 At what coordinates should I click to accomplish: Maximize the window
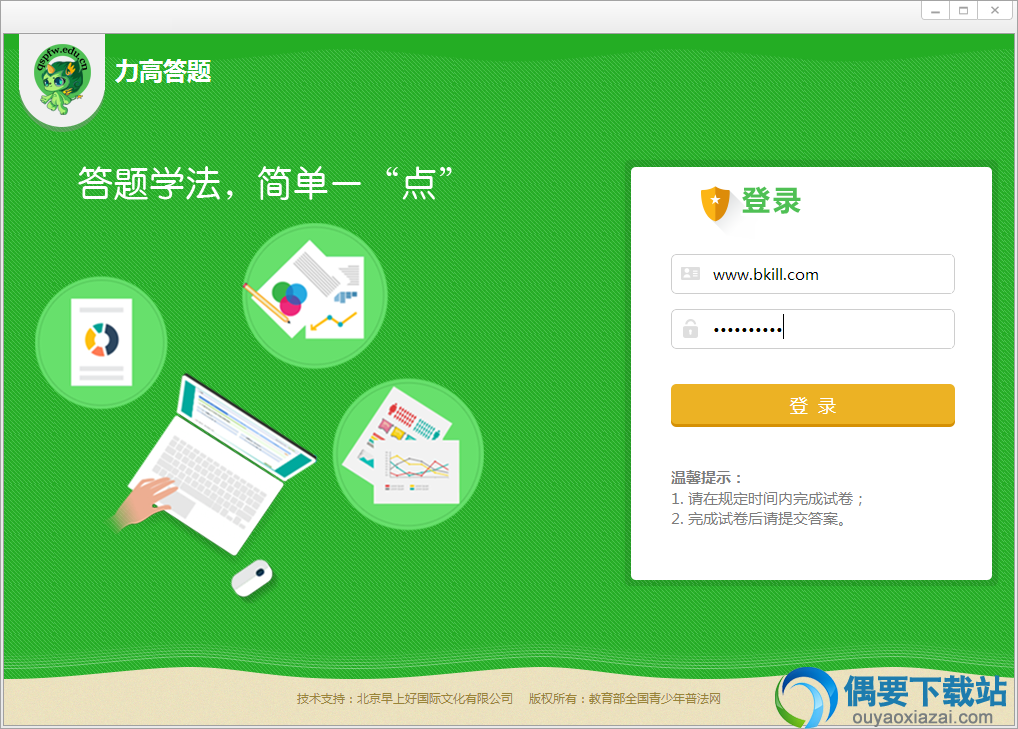(x=963, y=10)
